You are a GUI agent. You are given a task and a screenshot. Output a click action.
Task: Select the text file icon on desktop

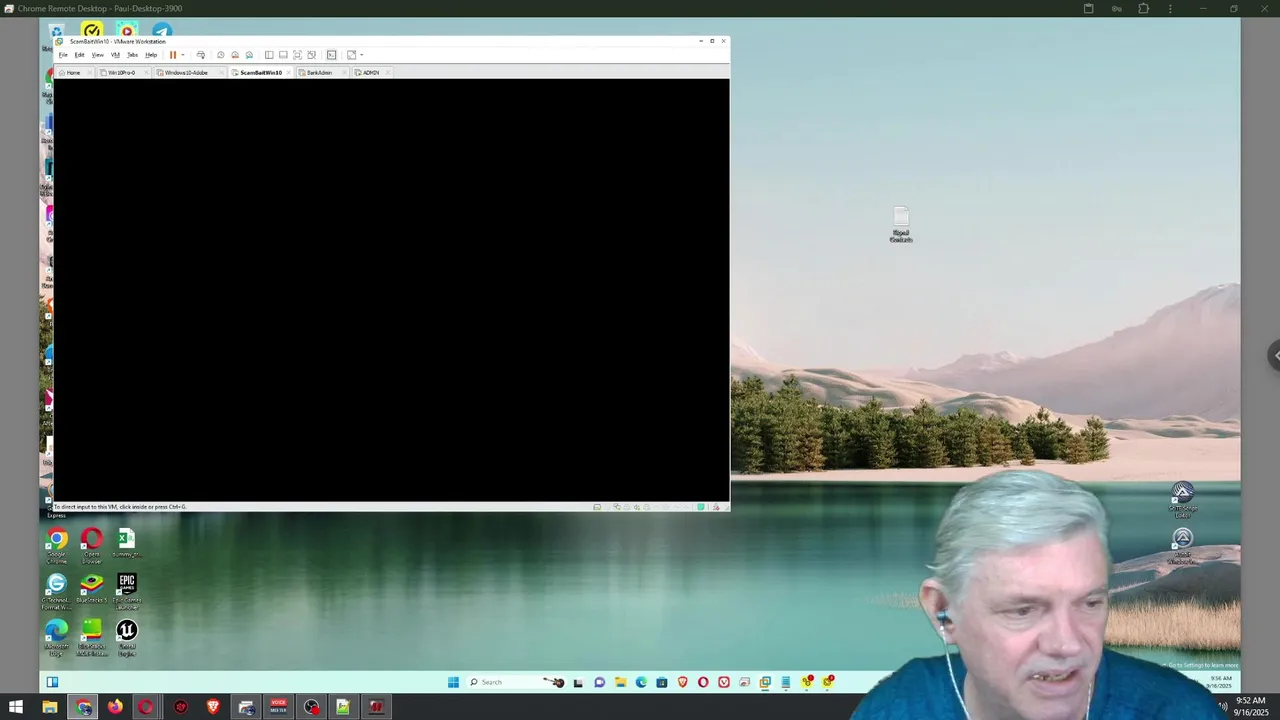pyautogui.click(x=901, y=224)
